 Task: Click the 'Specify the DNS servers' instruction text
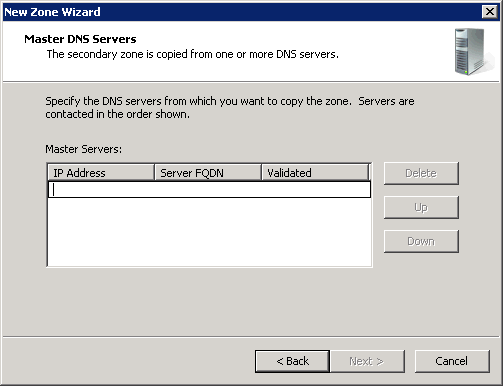[x=230, y=107]
